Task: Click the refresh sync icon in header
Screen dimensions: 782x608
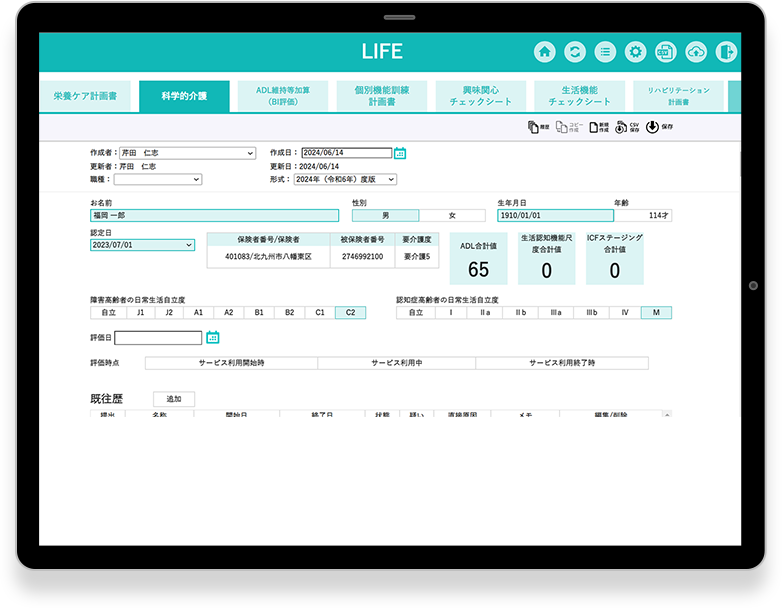Action: pos(575,52)
